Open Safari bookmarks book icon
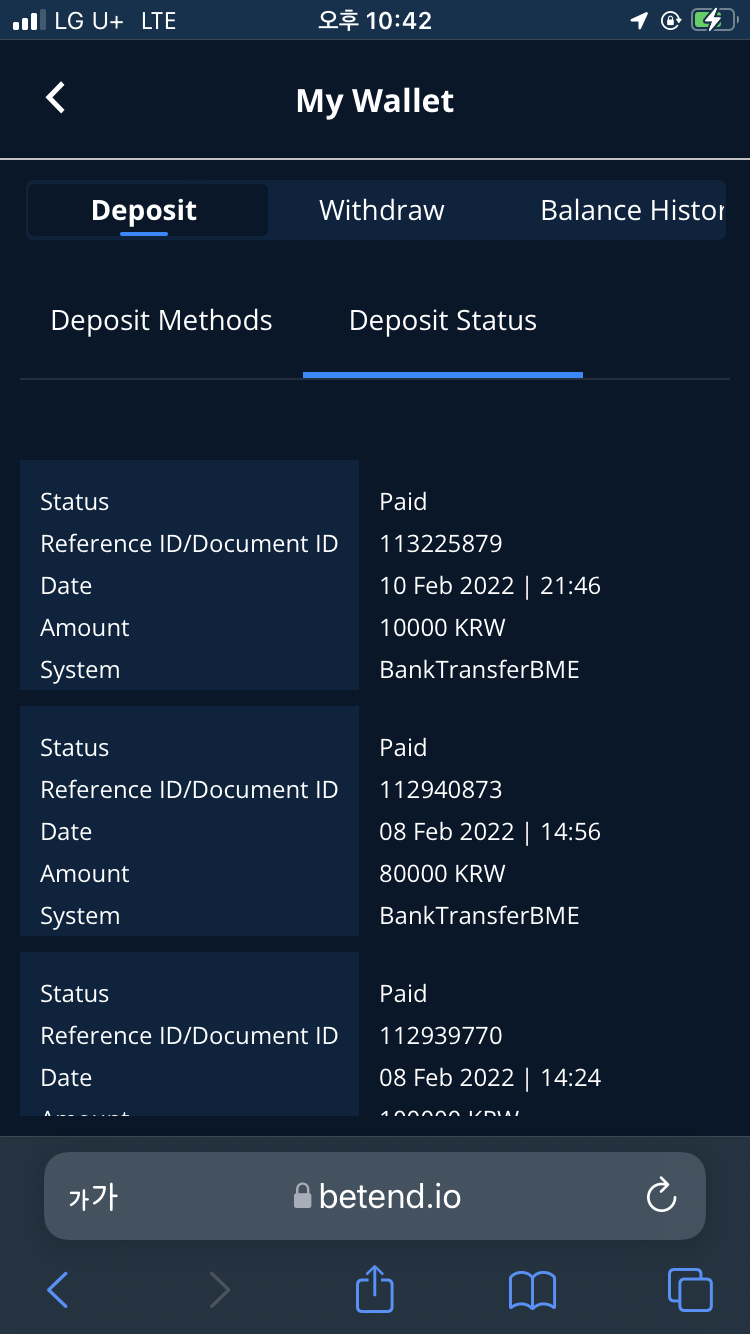This screenshot has height=1334, width=750. (532, 1290)
